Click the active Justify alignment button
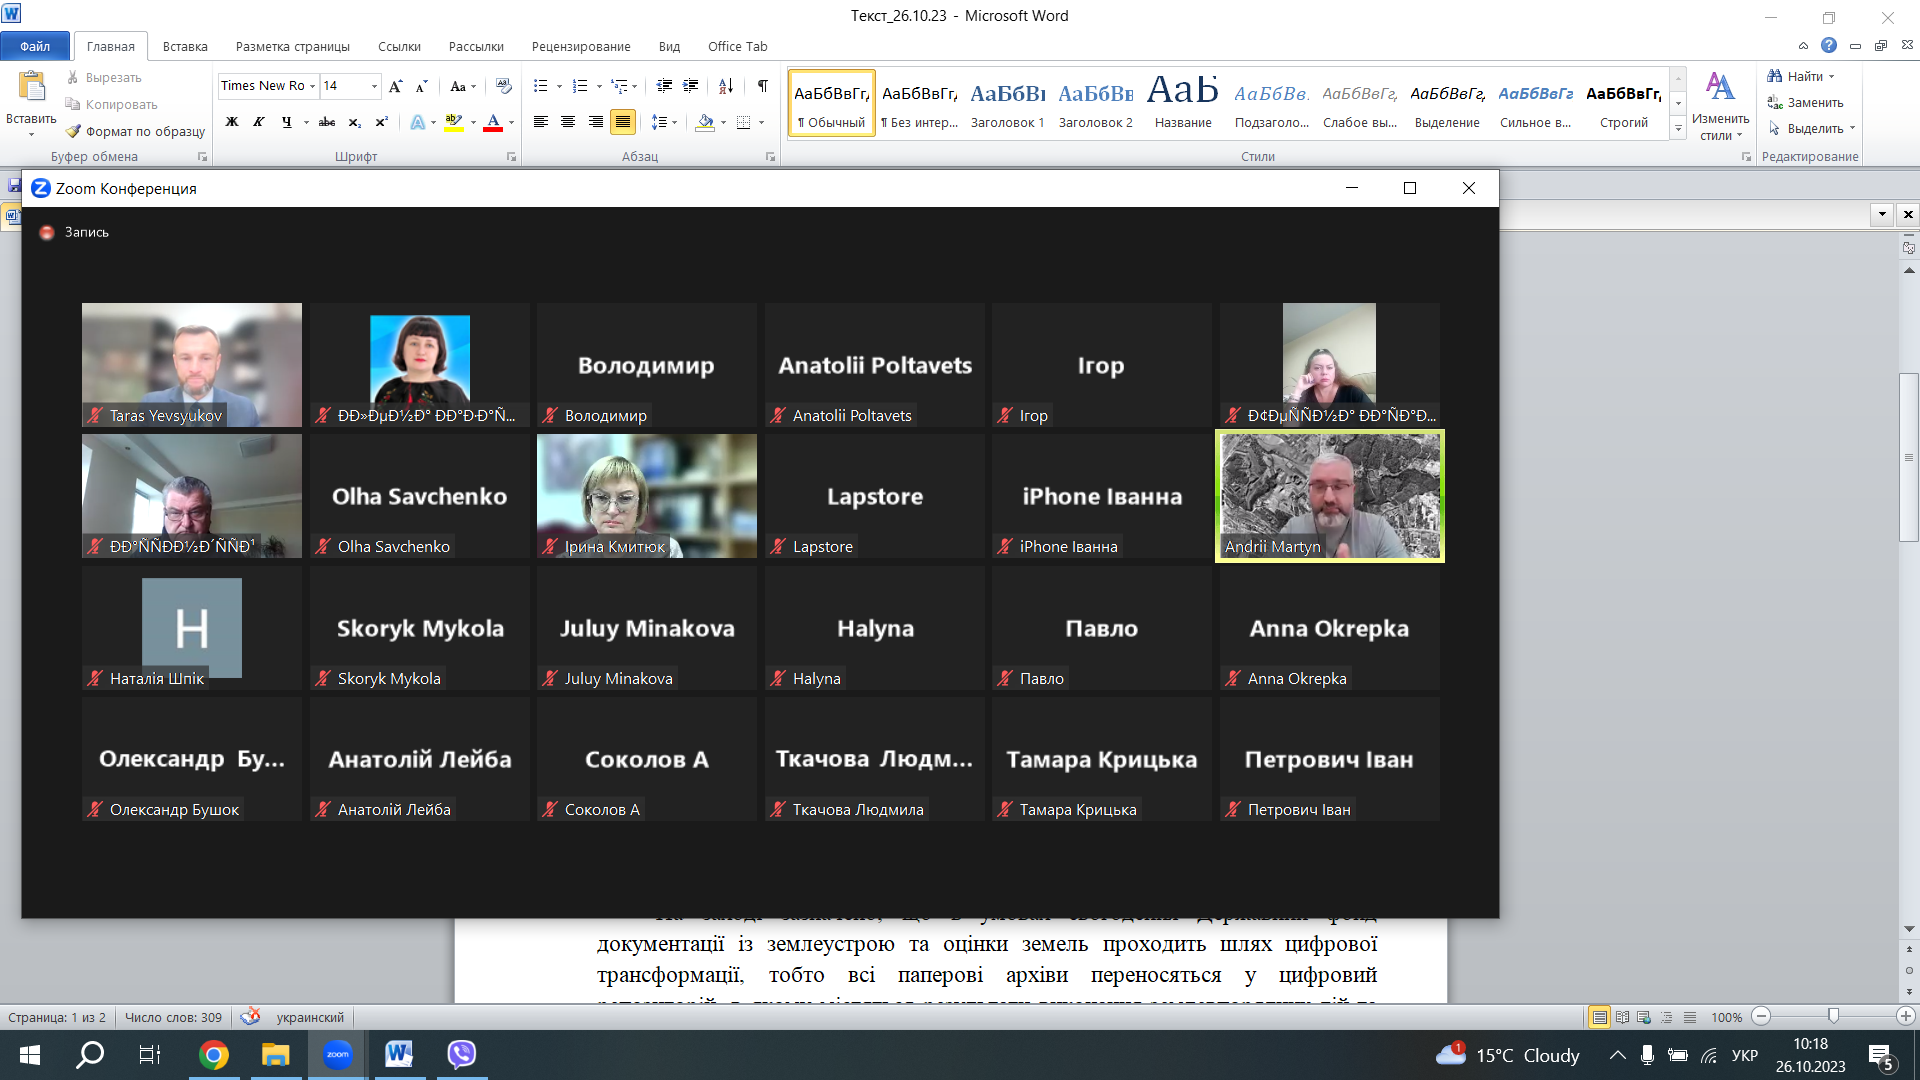The width and height of the screenshot is (1920, 1080). tap(622, 122)
